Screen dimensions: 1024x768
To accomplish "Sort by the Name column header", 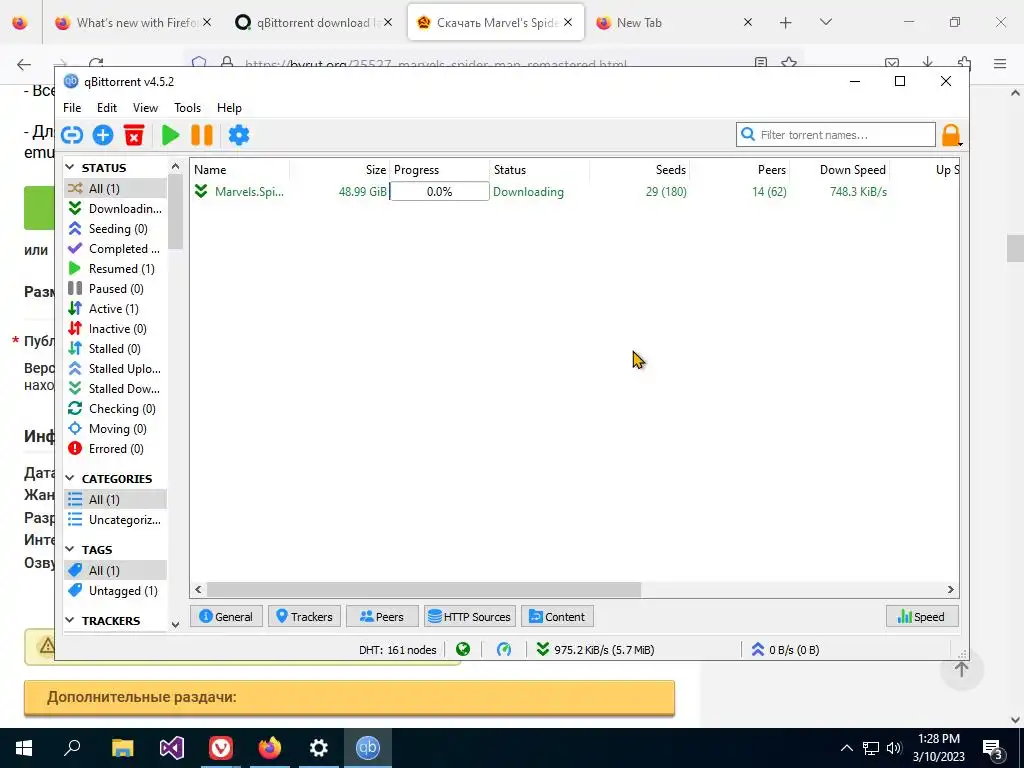I will click(x=240, y=170).
